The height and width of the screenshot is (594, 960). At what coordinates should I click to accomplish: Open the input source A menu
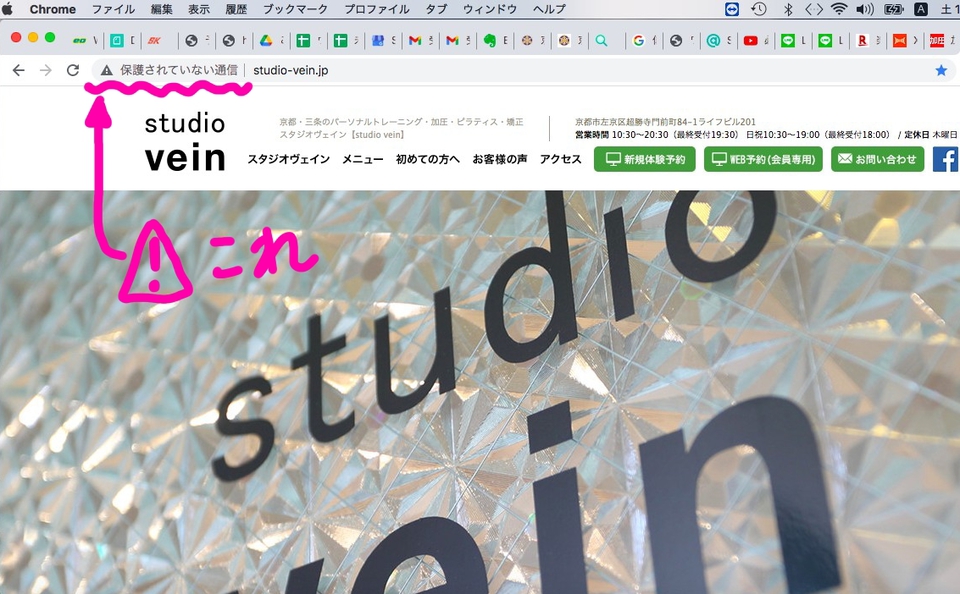click(x=921, y=9)
